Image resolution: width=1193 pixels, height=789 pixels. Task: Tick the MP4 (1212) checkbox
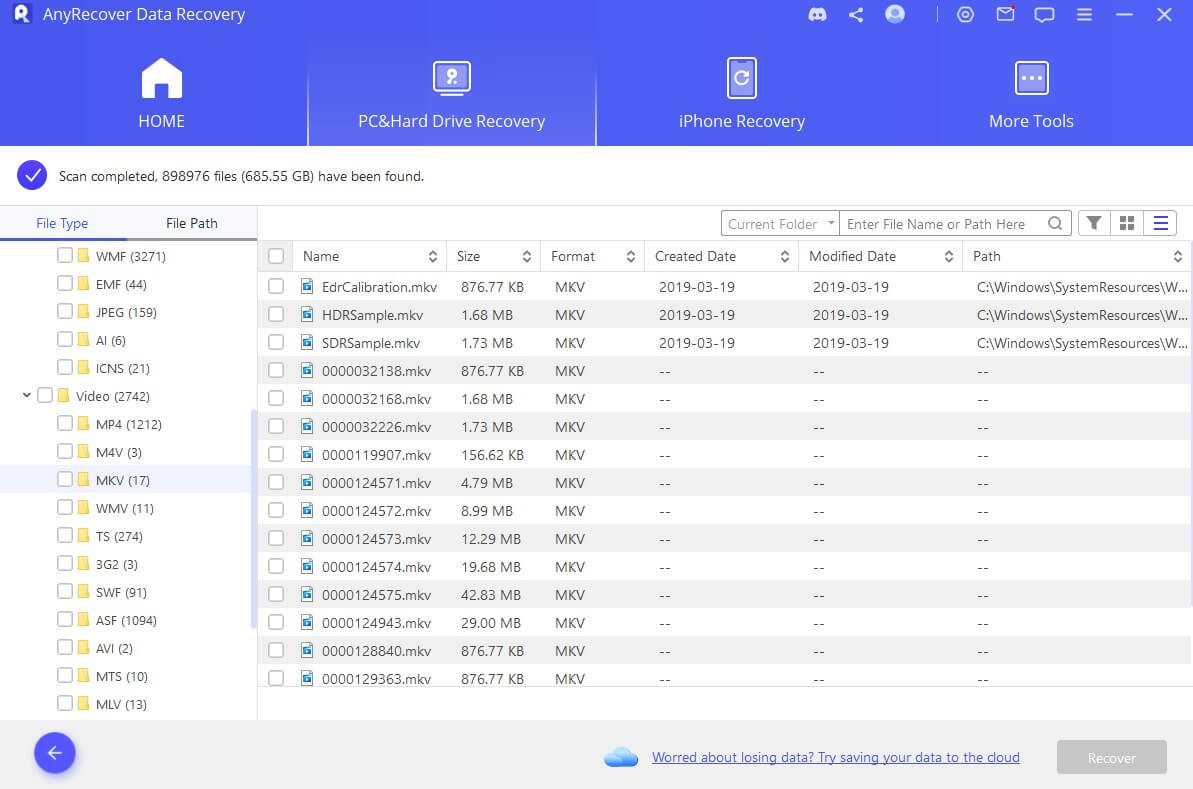pyautogui.click(x=65, y=424)
